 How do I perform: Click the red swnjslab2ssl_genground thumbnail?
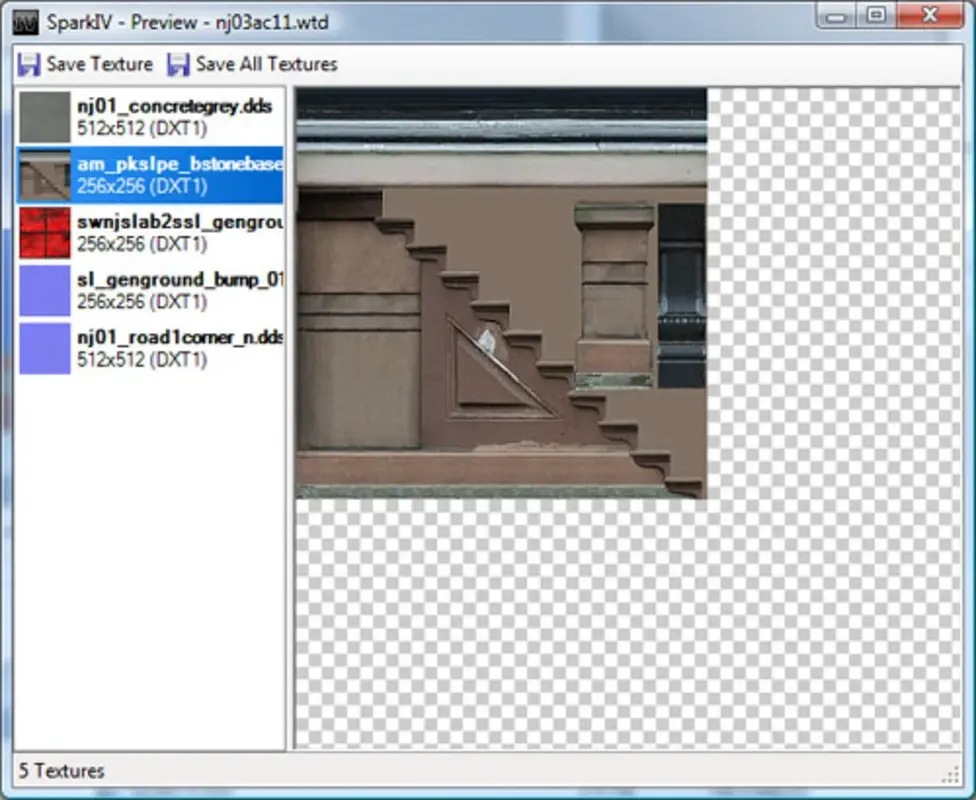pyautogui.click(x=43, y=232)
